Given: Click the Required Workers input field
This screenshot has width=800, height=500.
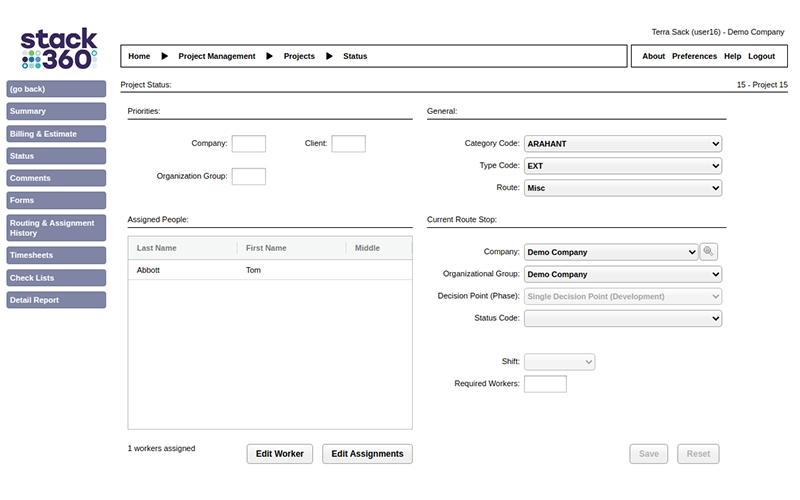Looking at the screenshot, I should point(545,384).
